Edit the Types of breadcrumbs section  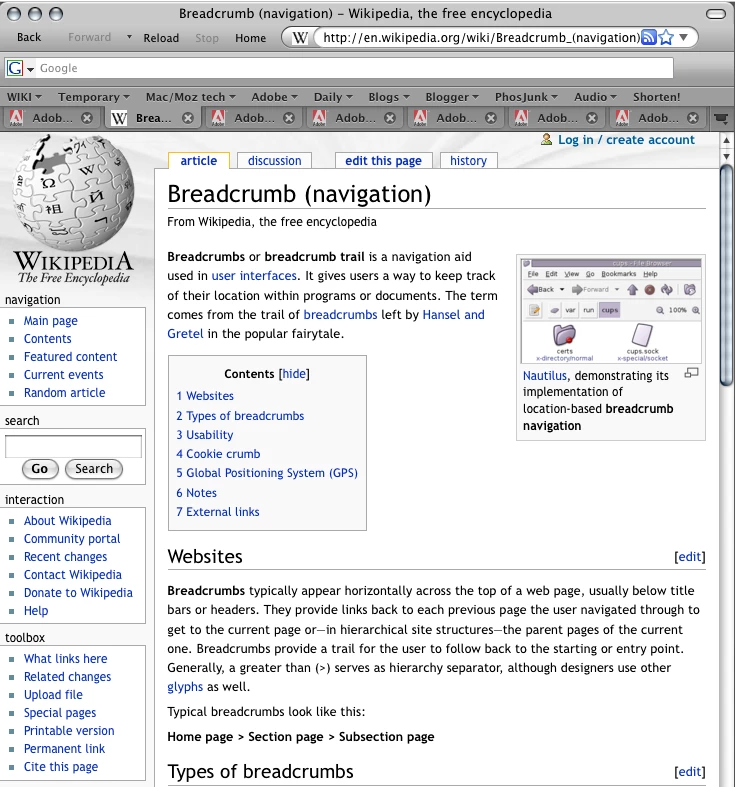coord(690,772)
